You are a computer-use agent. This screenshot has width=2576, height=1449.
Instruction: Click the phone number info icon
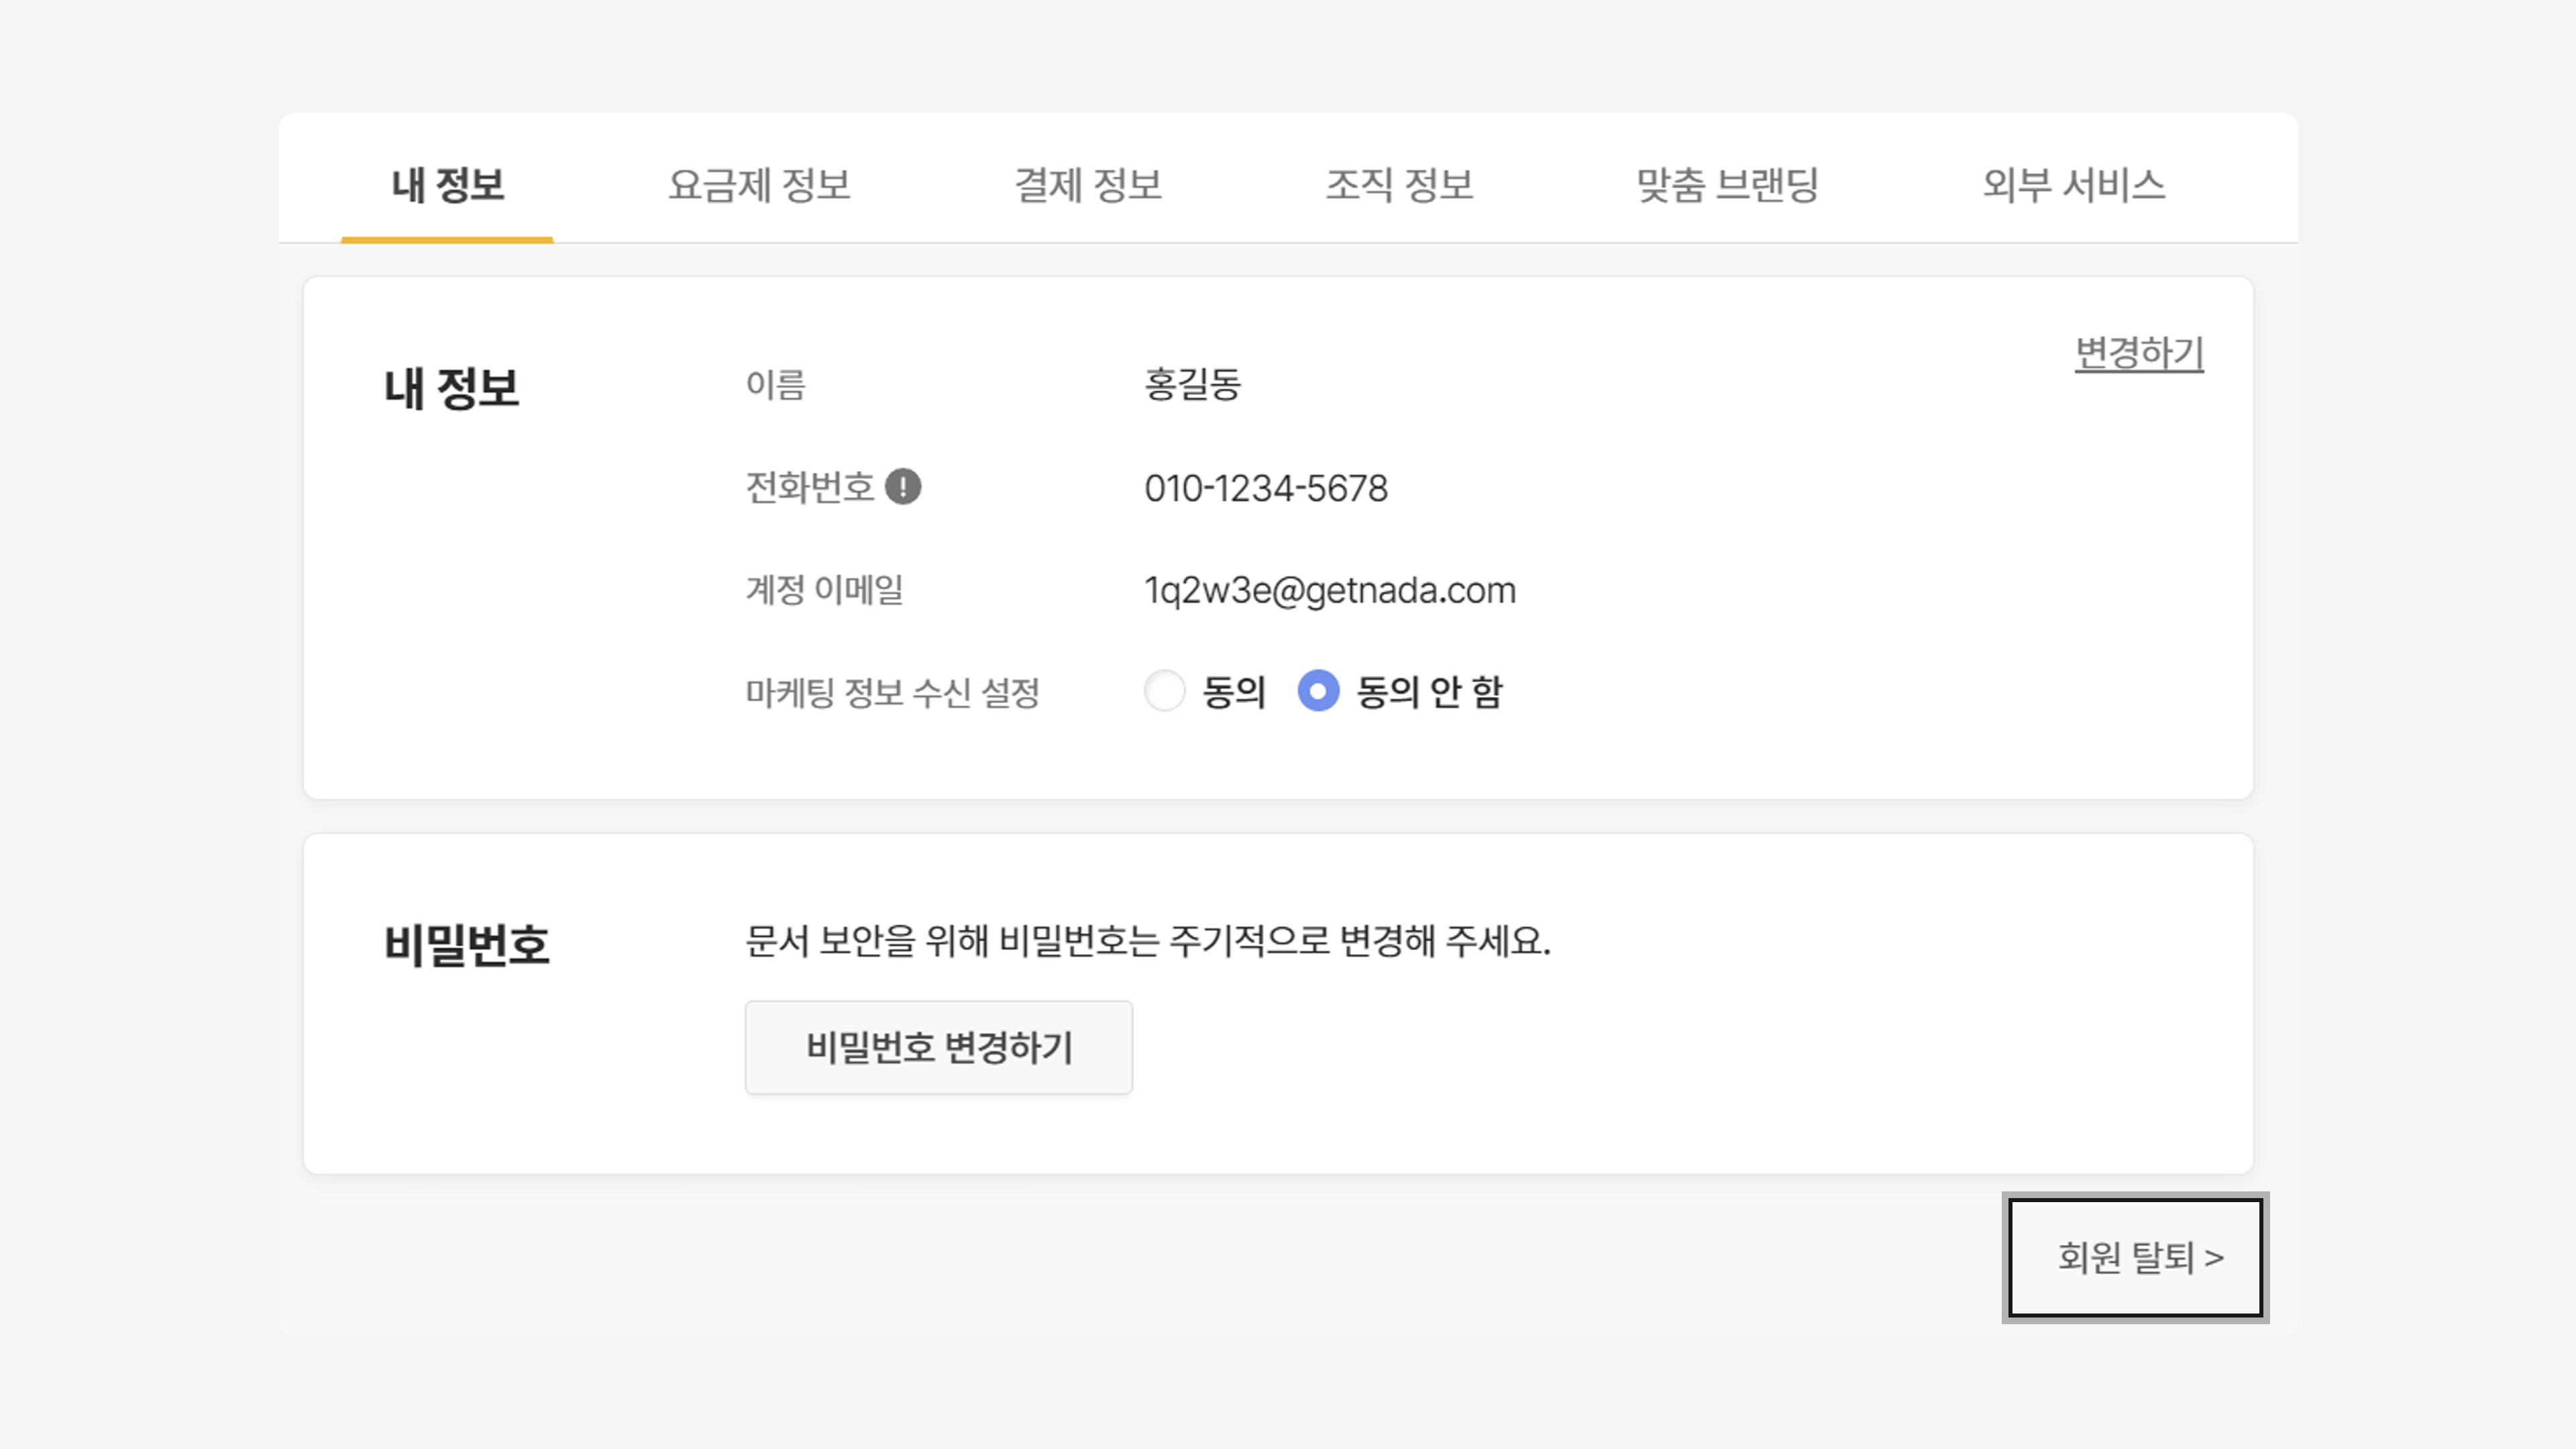point(903,487)
